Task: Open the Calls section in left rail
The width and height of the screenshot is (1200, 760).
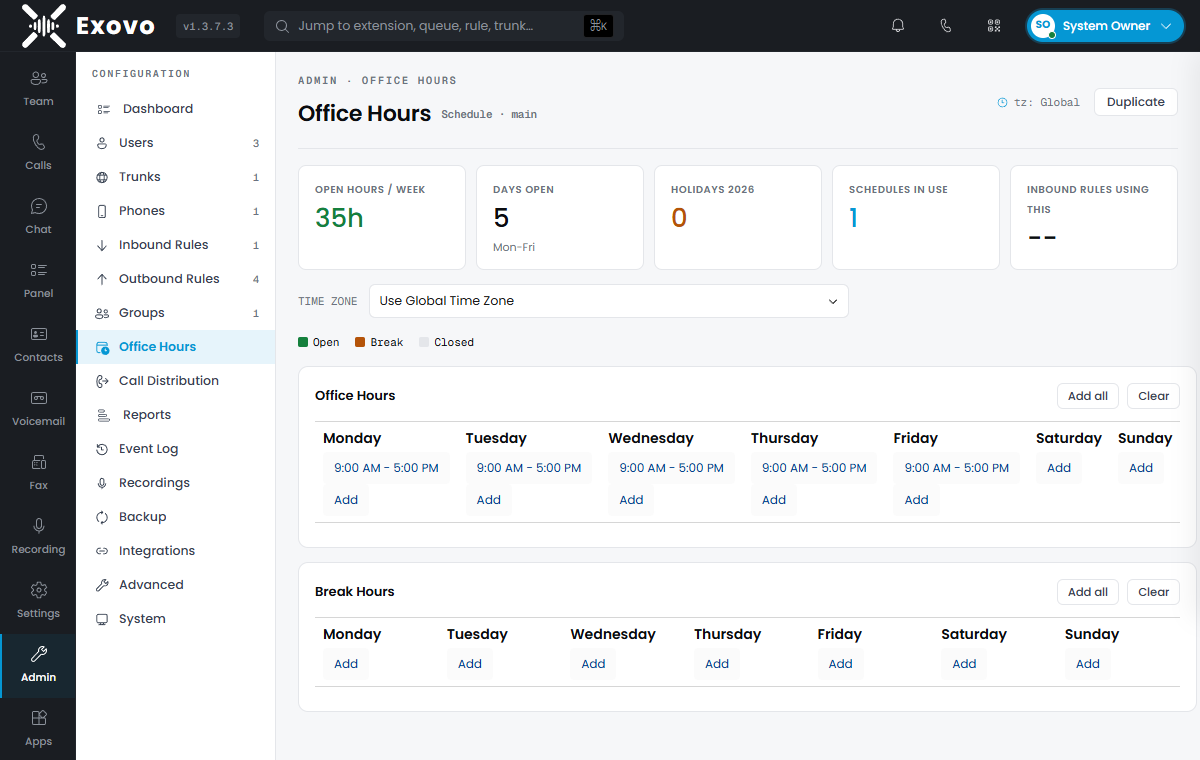Action: pos(38,152)
